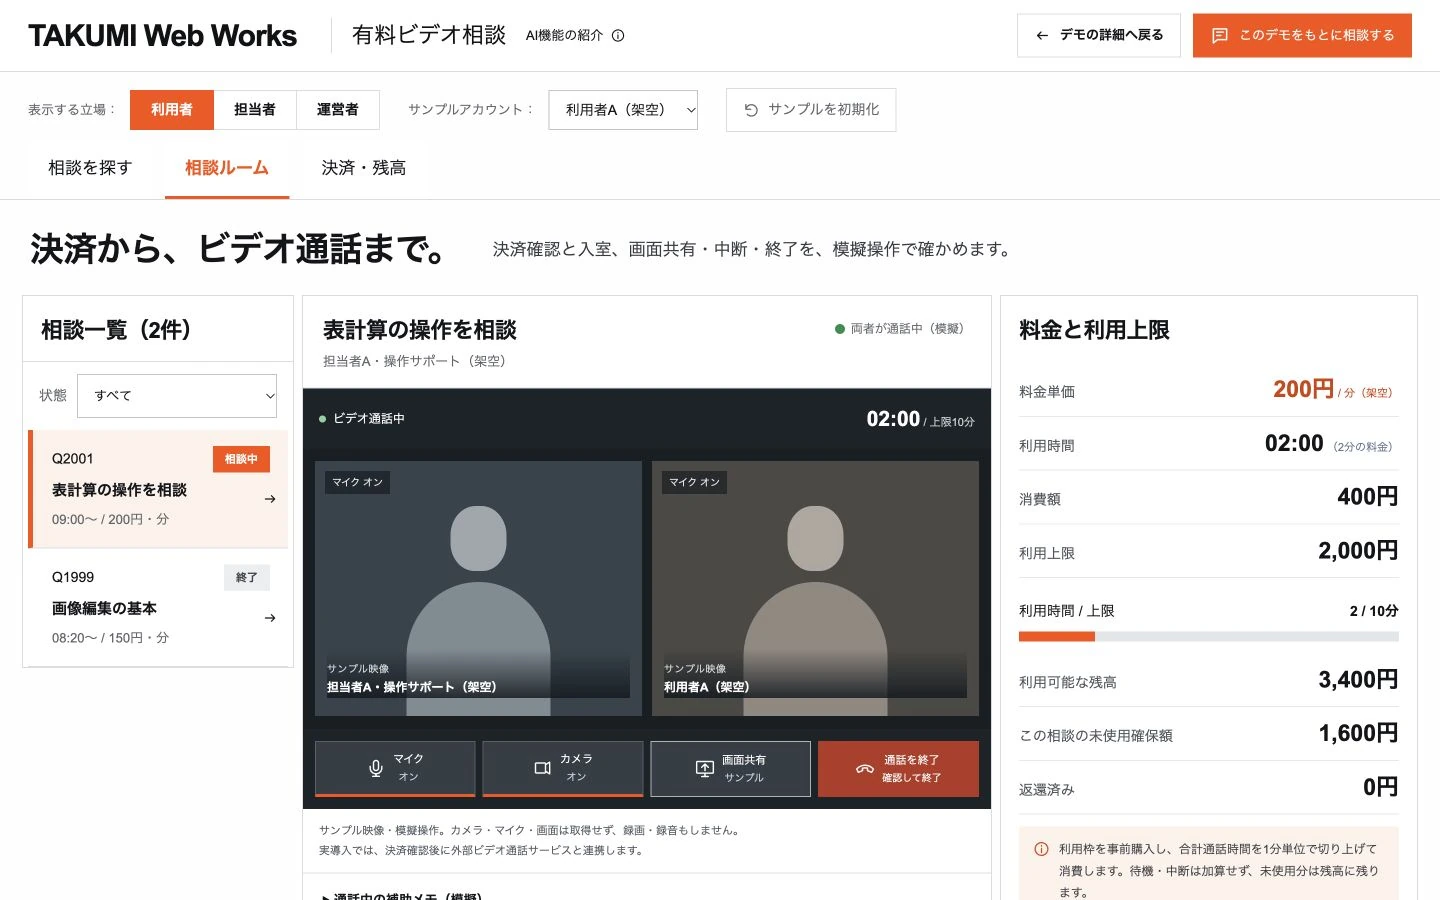
Task: Click the back arrow icon in デモの詳細へ戻る
Action: pos(1042,35)
